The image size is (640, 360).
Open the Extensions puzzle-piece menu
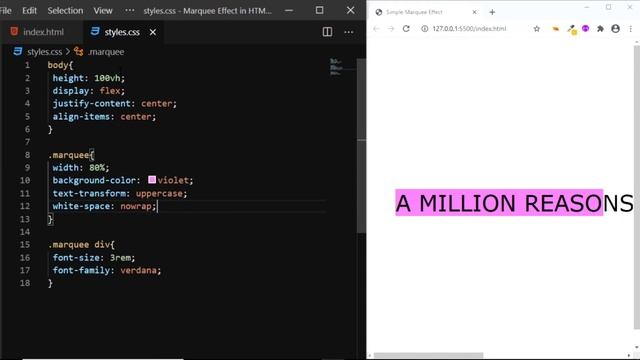click(600, 29)
